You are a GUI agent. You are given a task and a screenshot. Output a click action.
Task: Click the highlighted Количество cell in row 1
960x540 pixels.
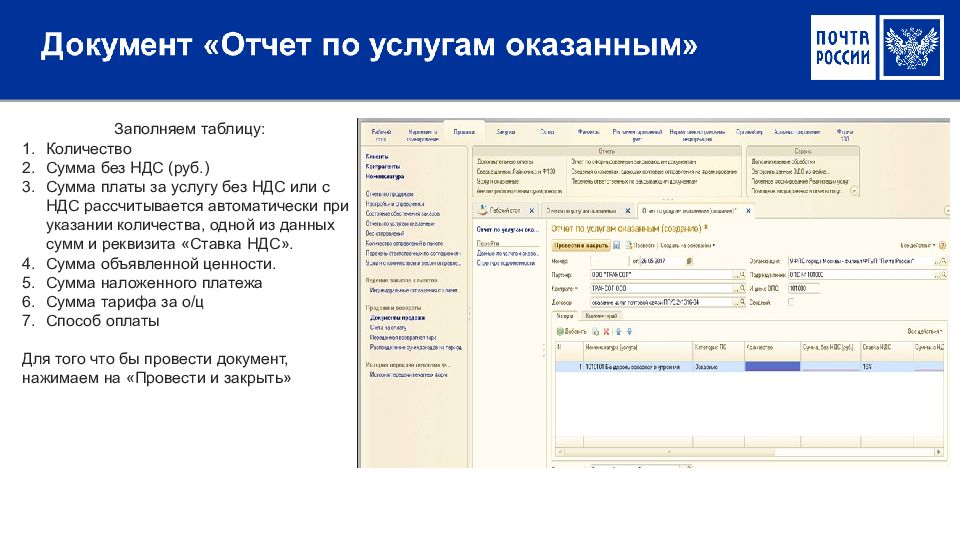(772, 367)
